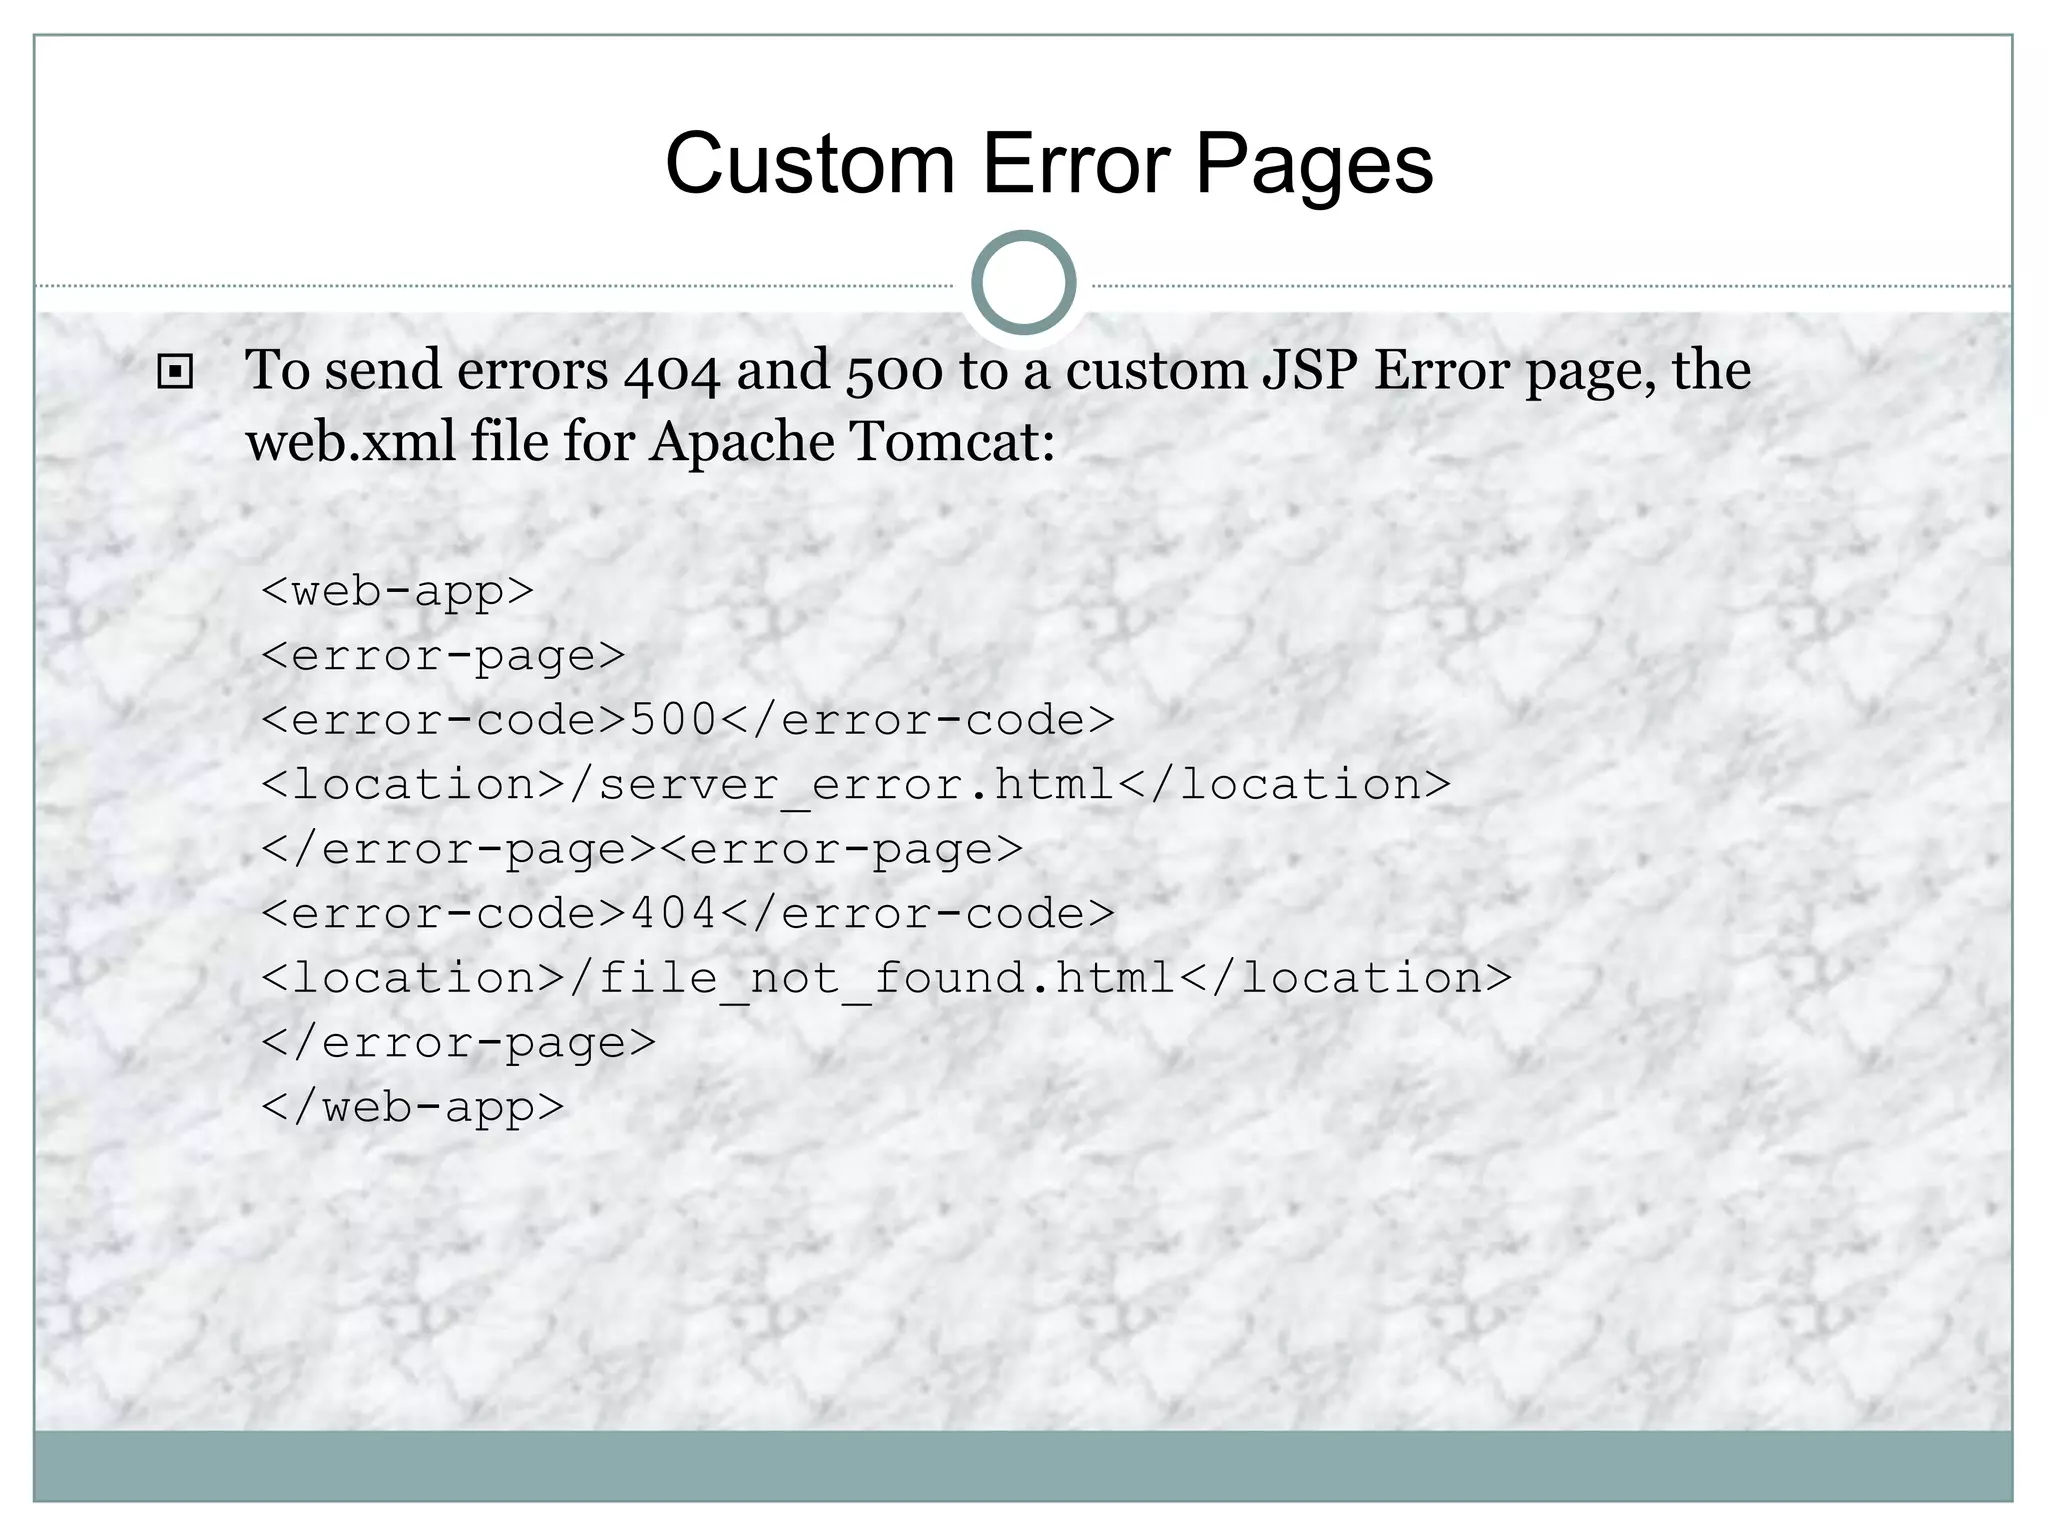Click the '<error-code>500</error-code>' line
This screenshot has height=1536, width=2048.
point(688,720)
